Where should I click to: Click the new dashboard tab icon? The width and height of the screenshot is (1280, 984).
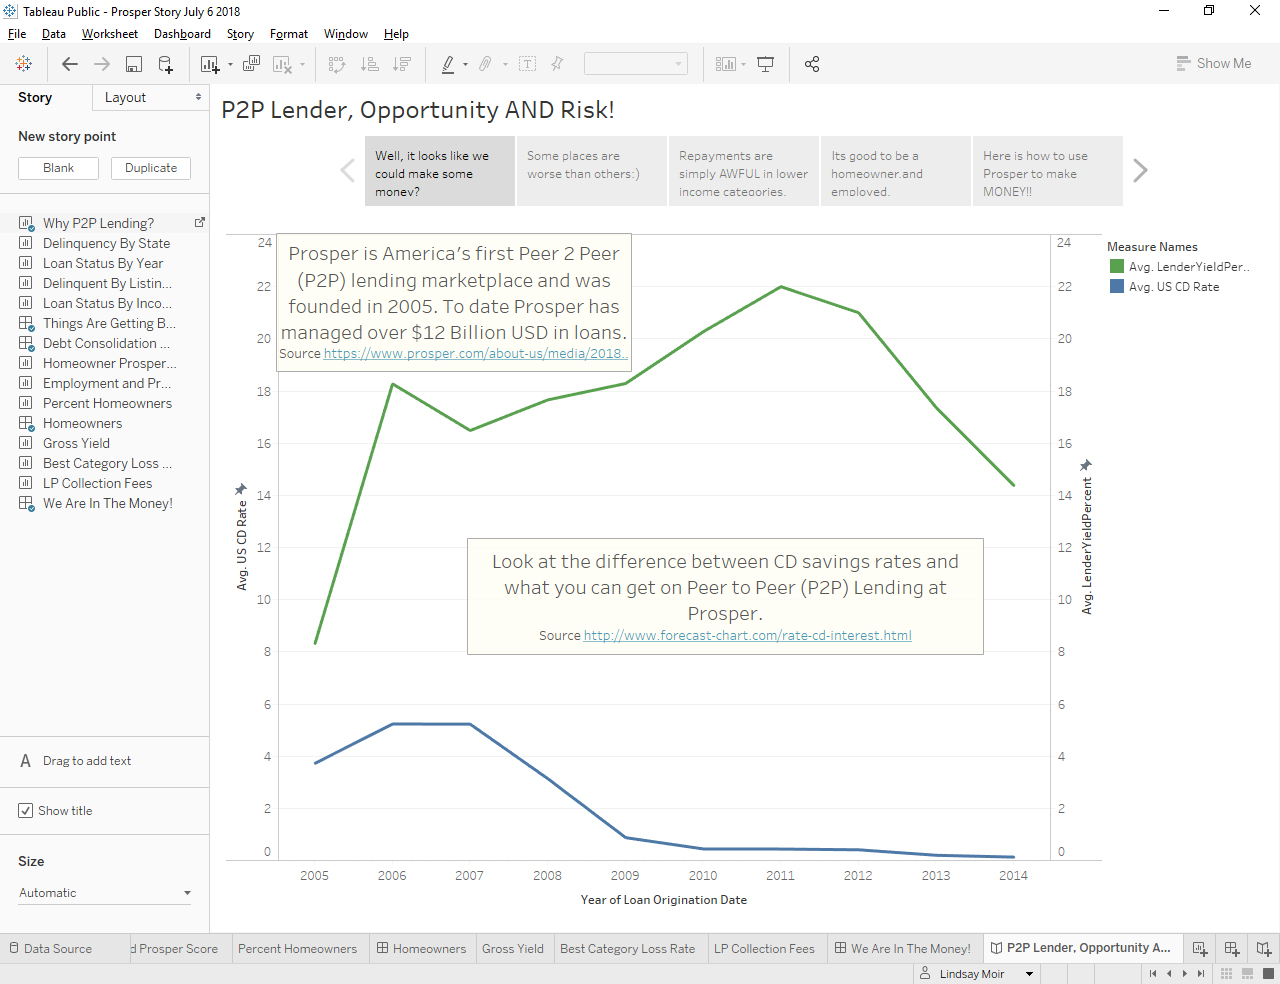pos(1232,948)
